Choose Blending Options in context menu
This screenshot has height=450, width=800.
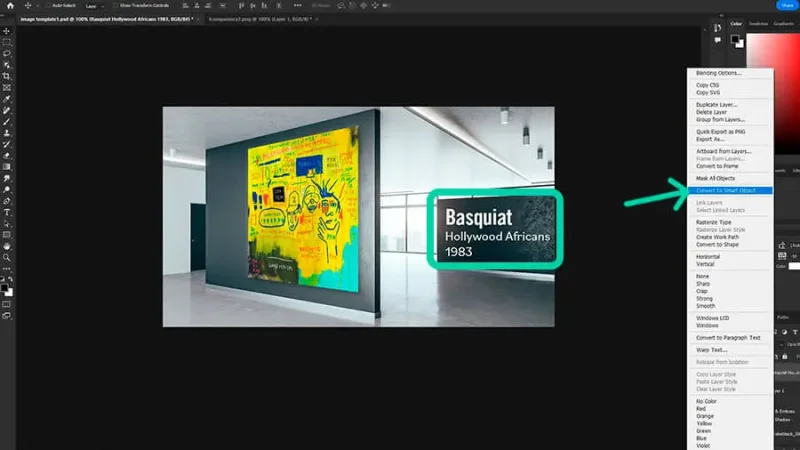[718, 73]
